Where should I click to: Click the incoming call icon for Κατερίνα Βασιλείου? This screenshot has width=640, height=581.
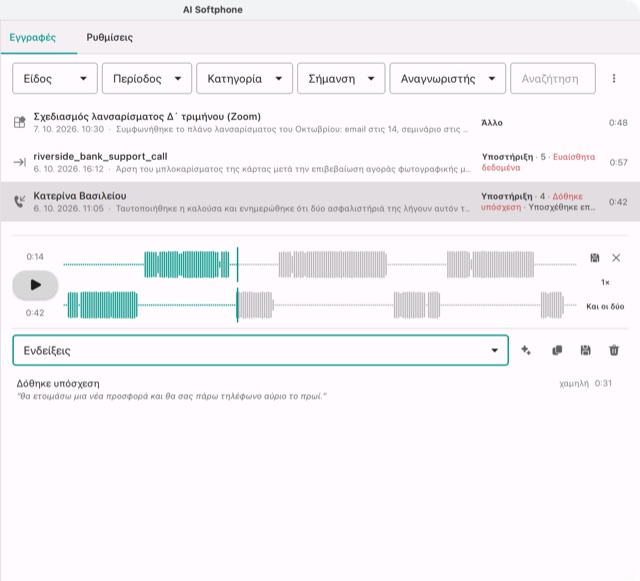click(20, 201)
